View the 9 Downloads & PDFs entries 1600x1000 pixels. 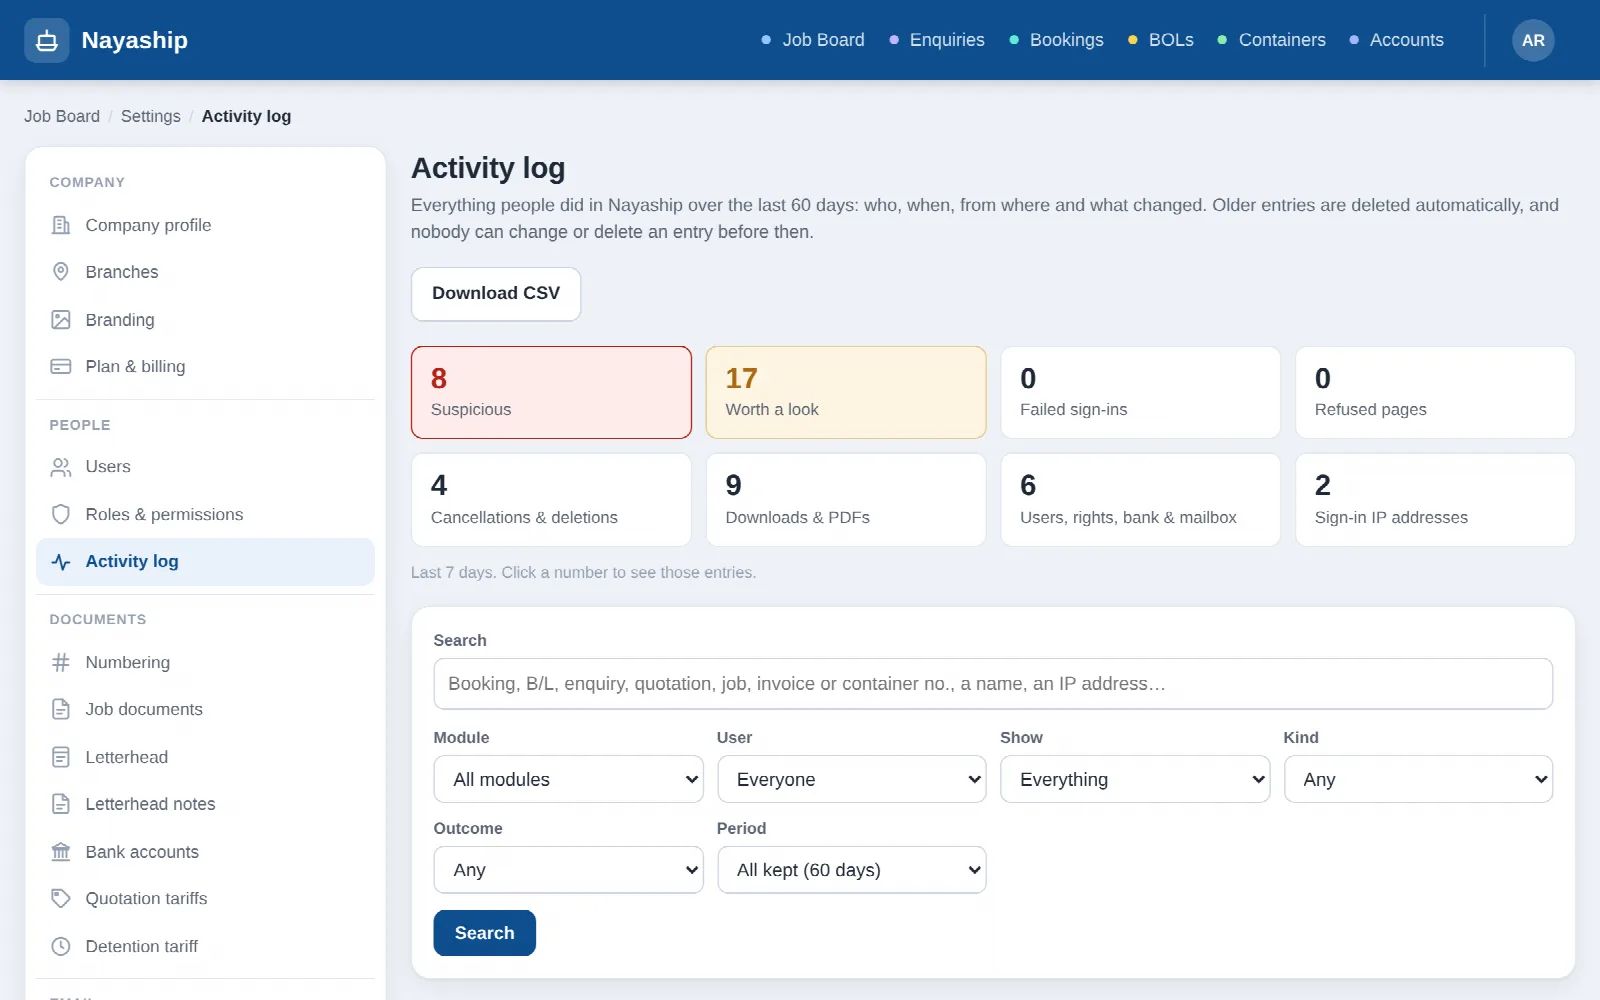pos(846,500)
